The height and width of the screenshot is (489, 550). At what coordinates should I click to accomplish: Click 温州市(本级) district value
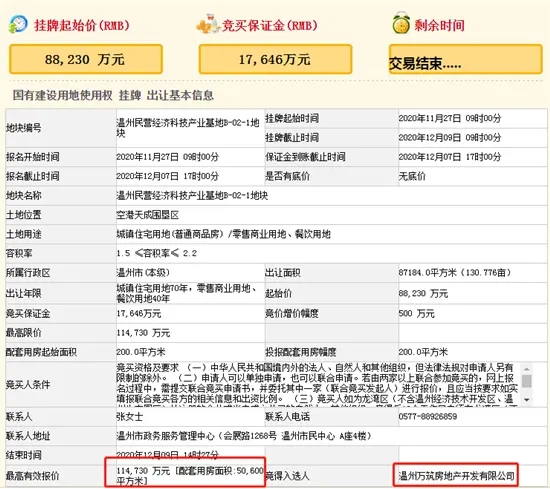pyautogui.click(x=143, y=273)
